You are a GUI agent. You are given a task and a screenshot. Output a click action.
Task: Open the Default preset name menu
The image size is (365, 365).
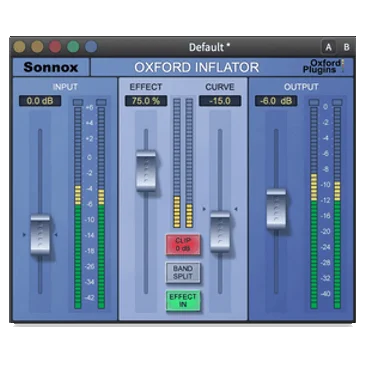[x=210, y=47]
